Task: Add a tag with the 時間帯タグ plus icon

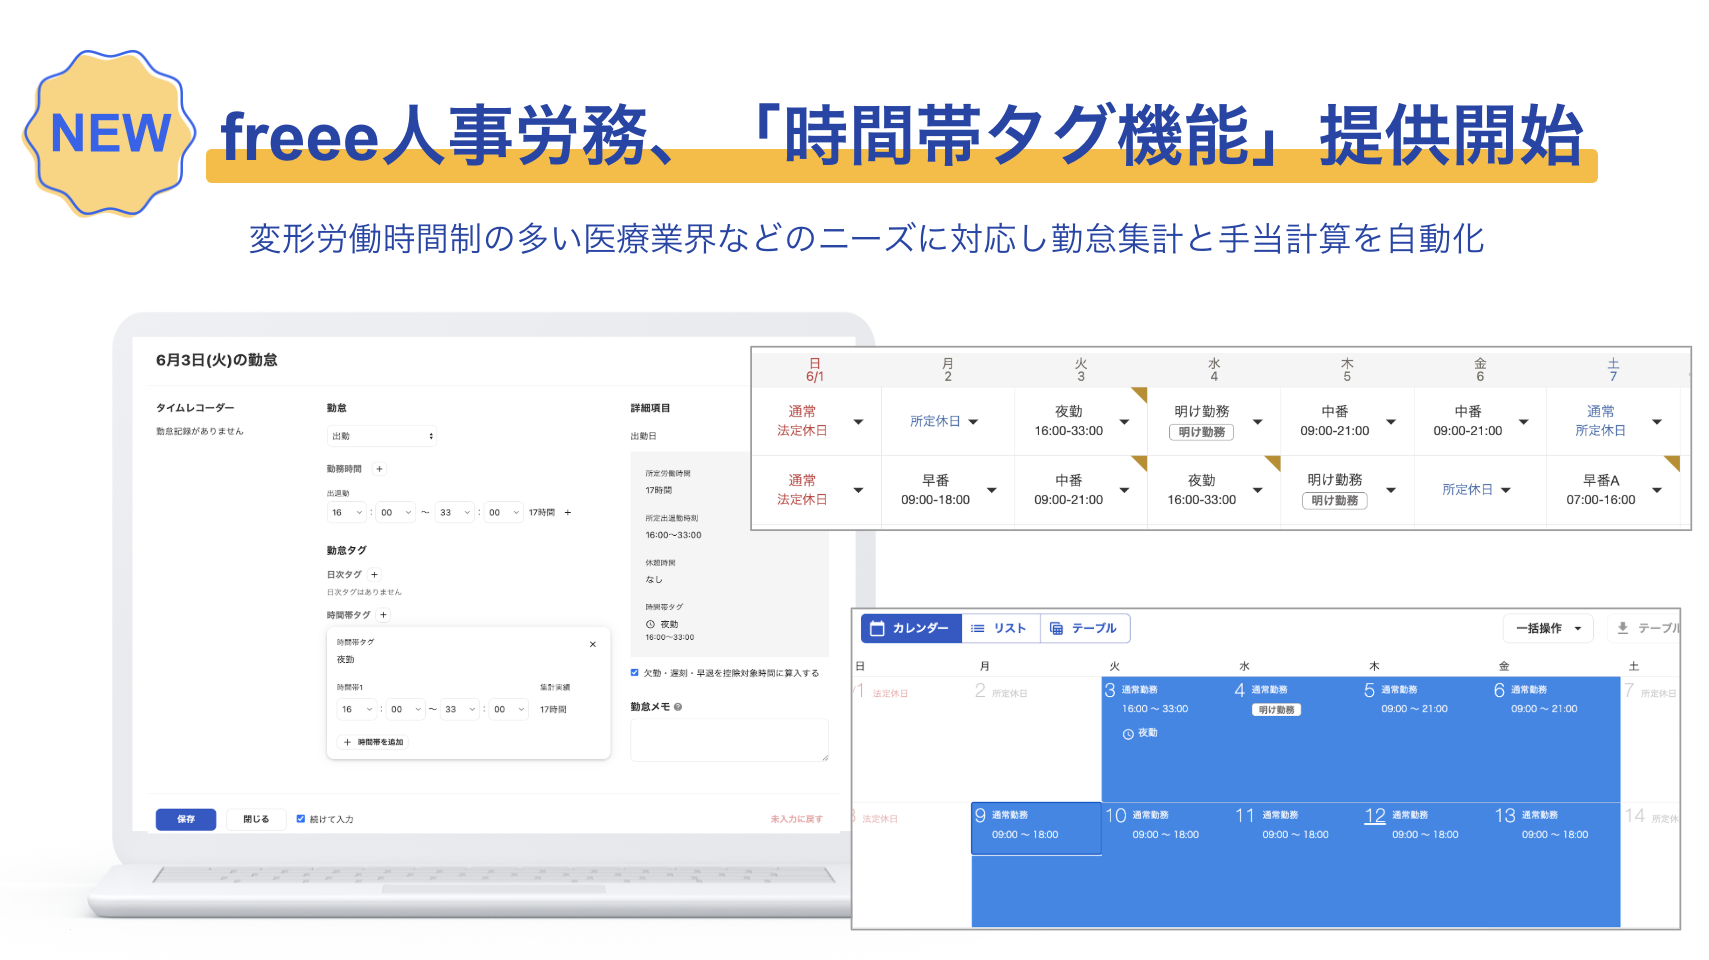Action: point(383,615)
